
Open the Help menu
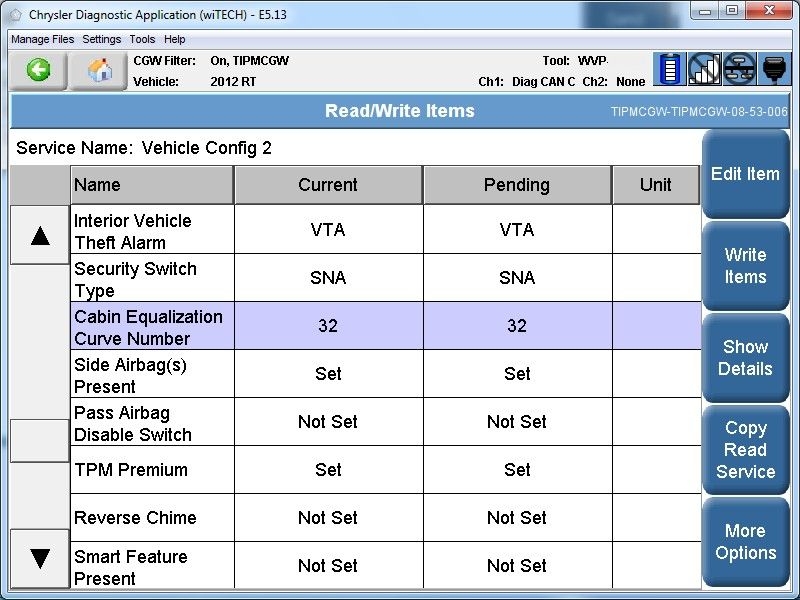[175, 39]
